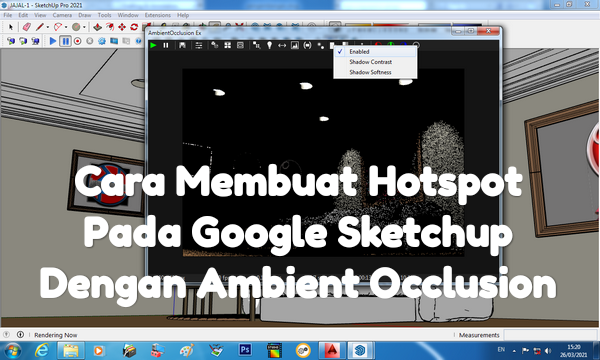This screenshot has width=600, height=360.
Task: Select the Arc drawing tool
Action: click(58, 27)
